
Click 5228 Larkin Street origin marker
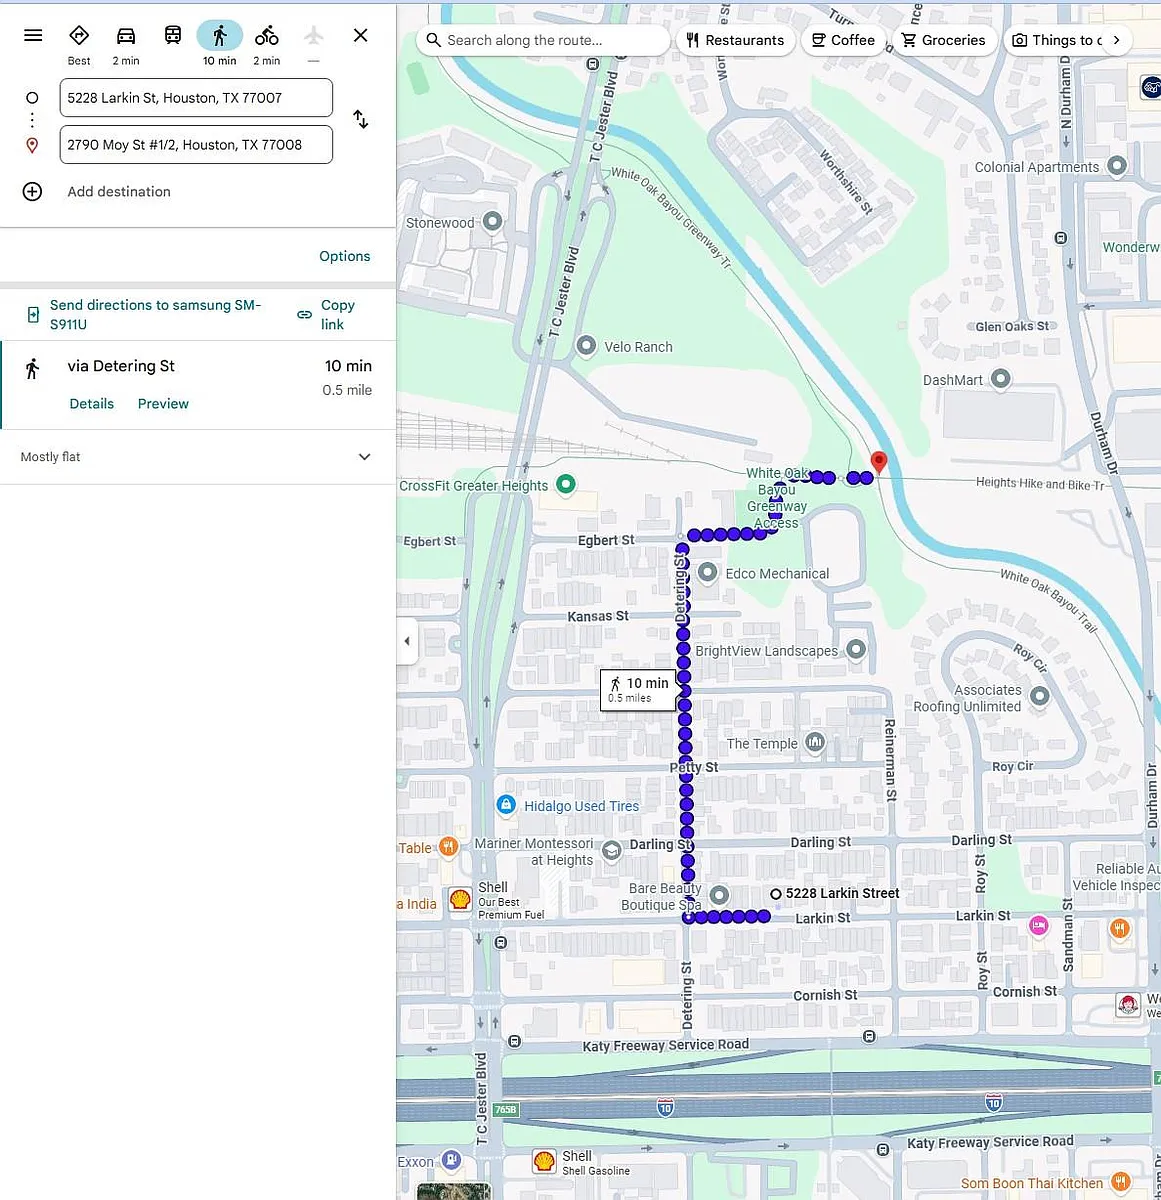[x=775, y=894]
